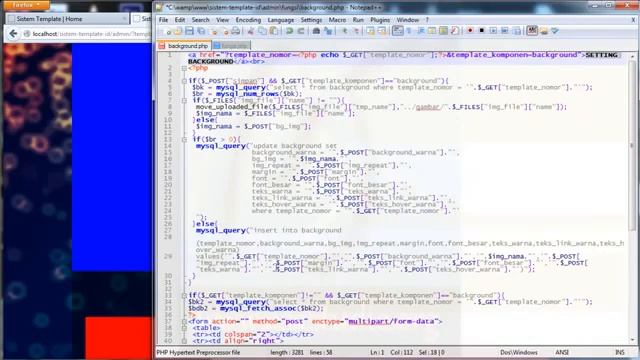Click the 'Ln : 1' status bar entry

point(377,352)
